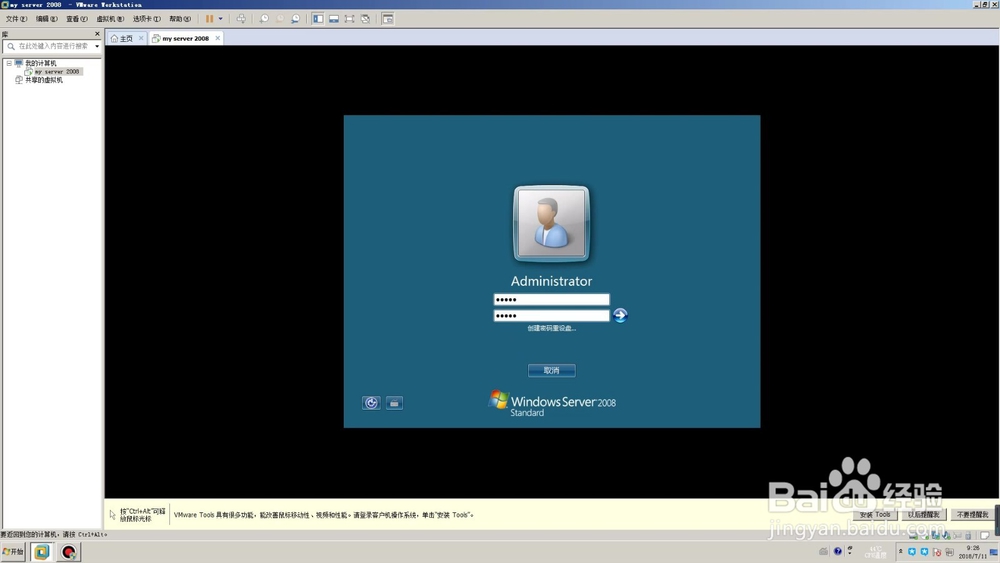1000x563 pixels.
Task: Pause the virtual machine with the toolbar pause icon
Action: (209, 18)
